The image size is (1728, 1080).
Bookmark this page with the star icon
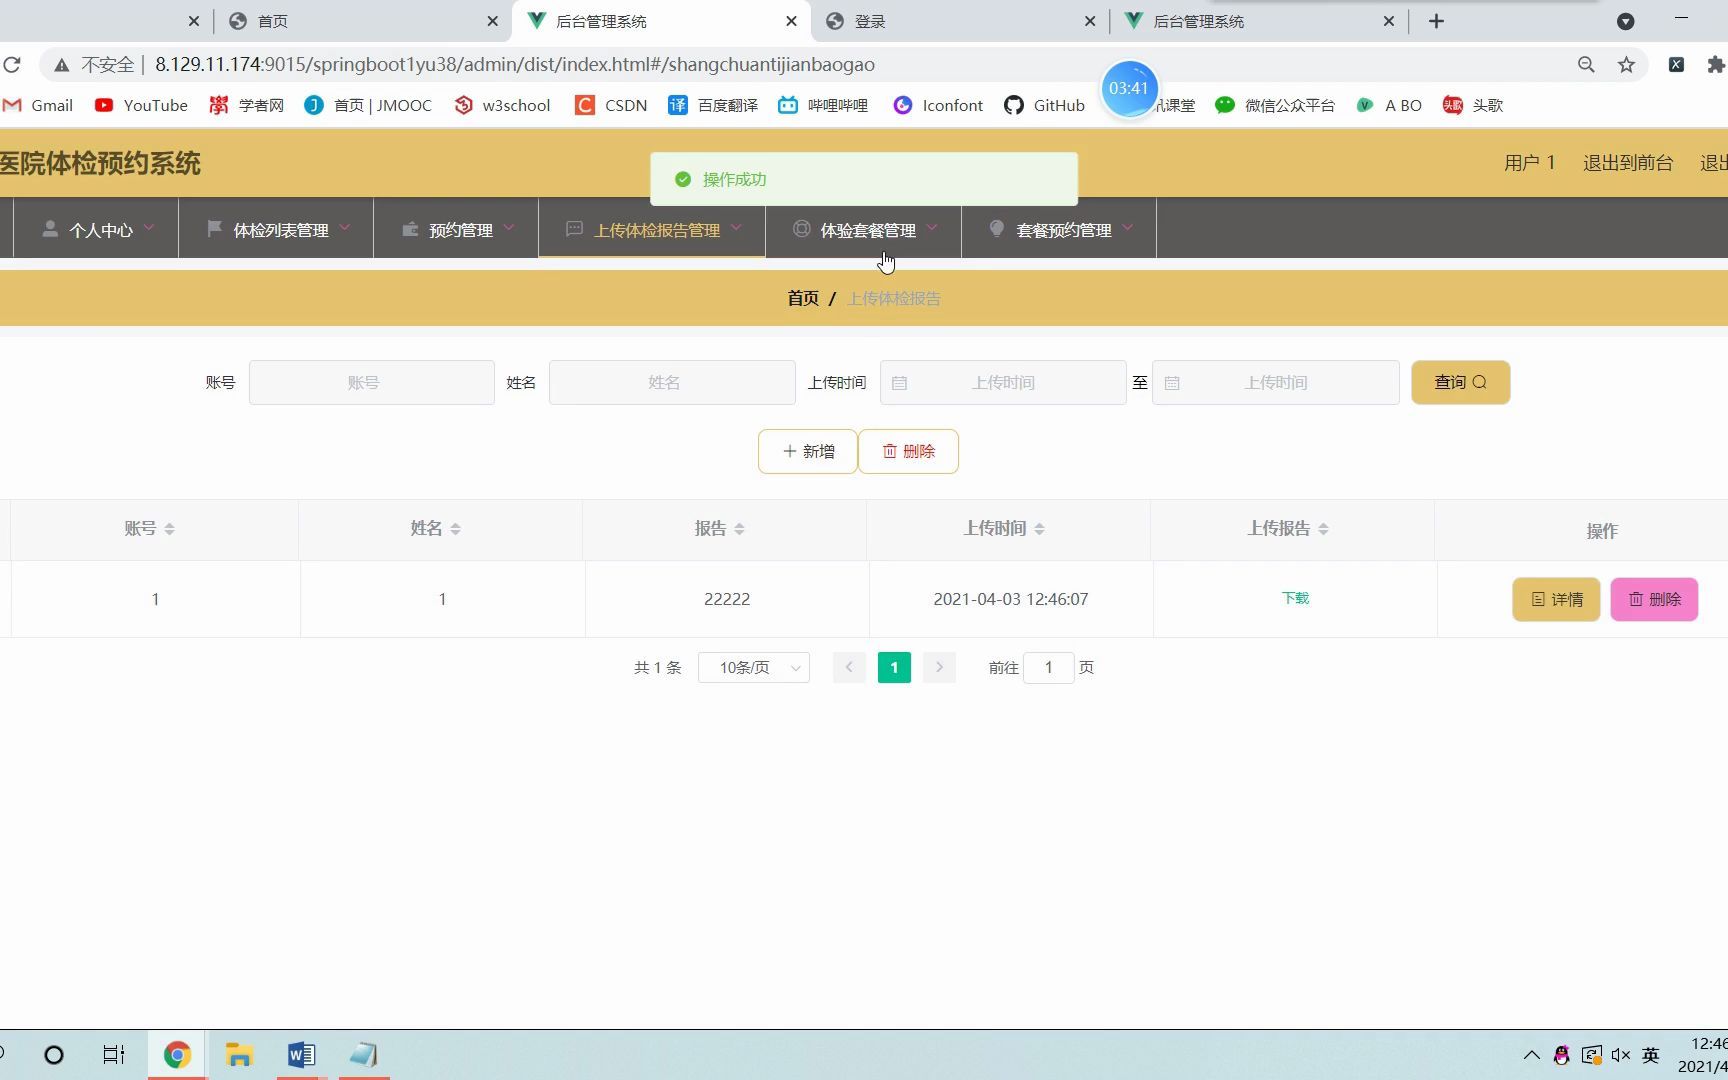pyautogui.click(x=1627, y=65)
